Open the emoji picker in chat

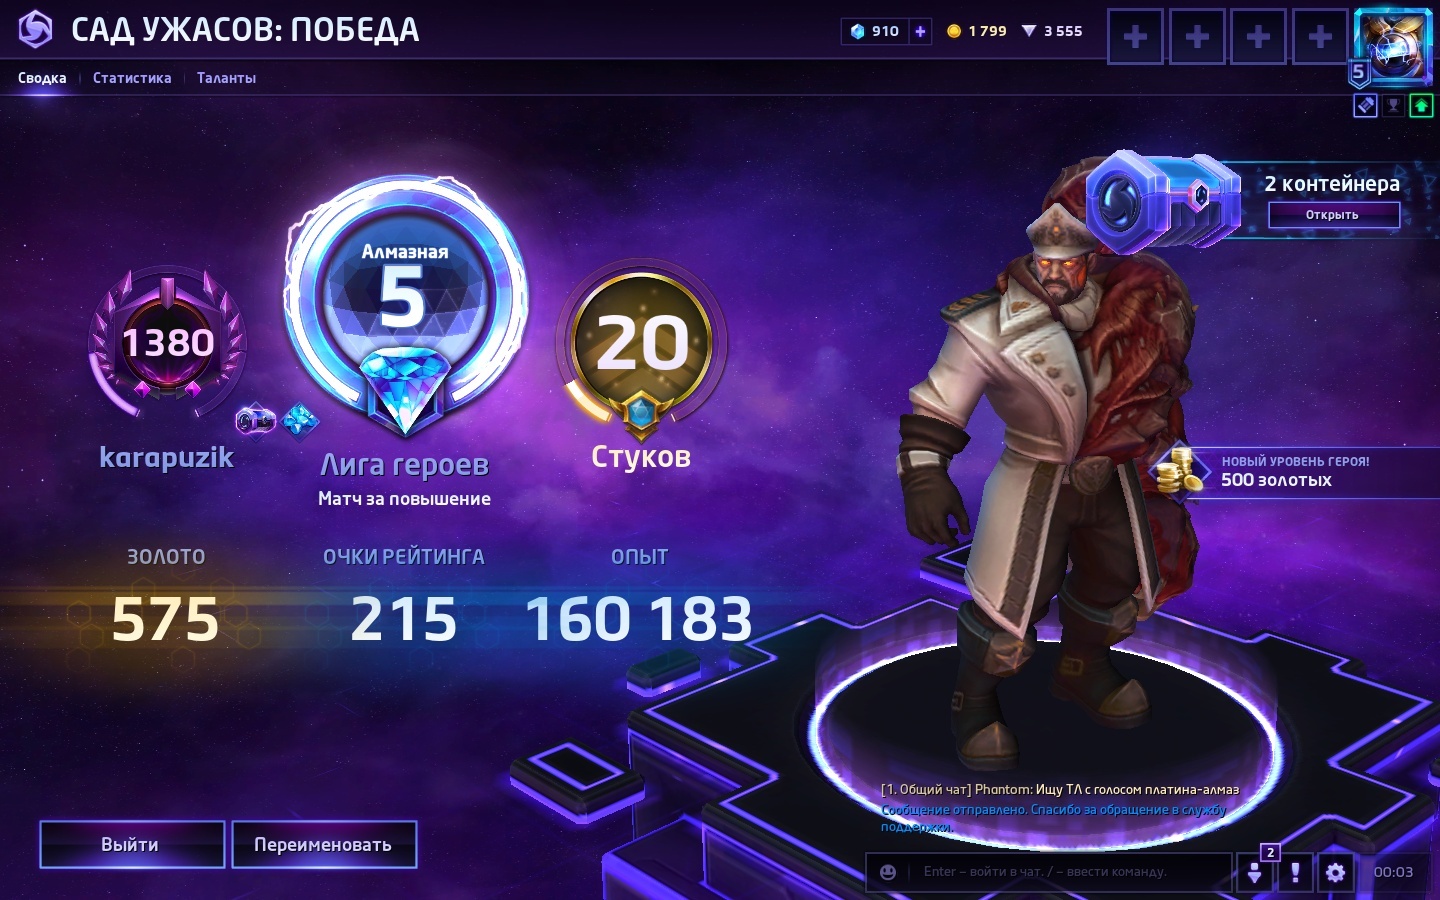tap(888, 872)
